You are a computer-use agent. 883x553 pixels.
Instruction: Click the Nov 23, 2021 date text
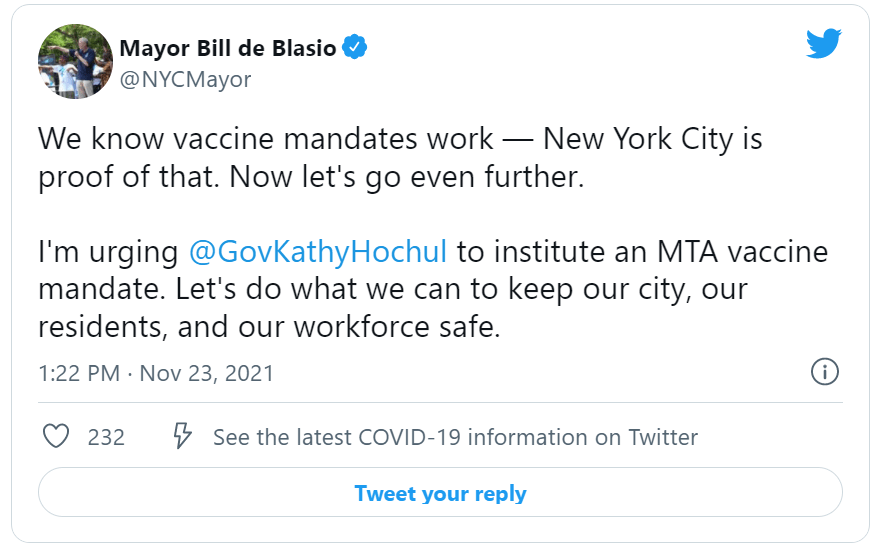pyautogui.click(x=206, y=374)
